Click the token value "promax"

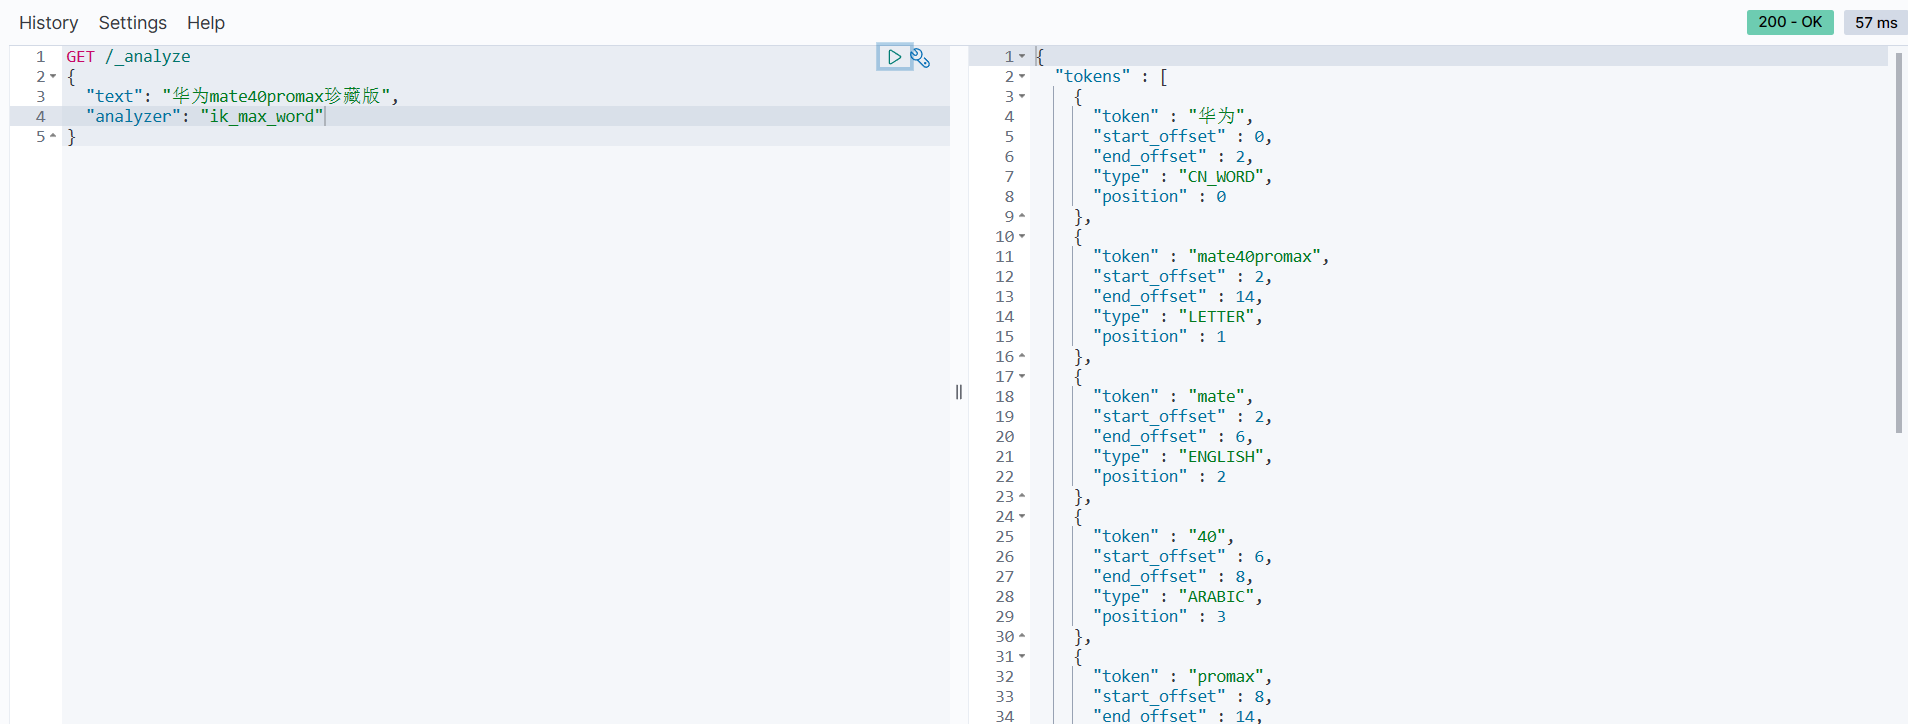coord(1226,677)
